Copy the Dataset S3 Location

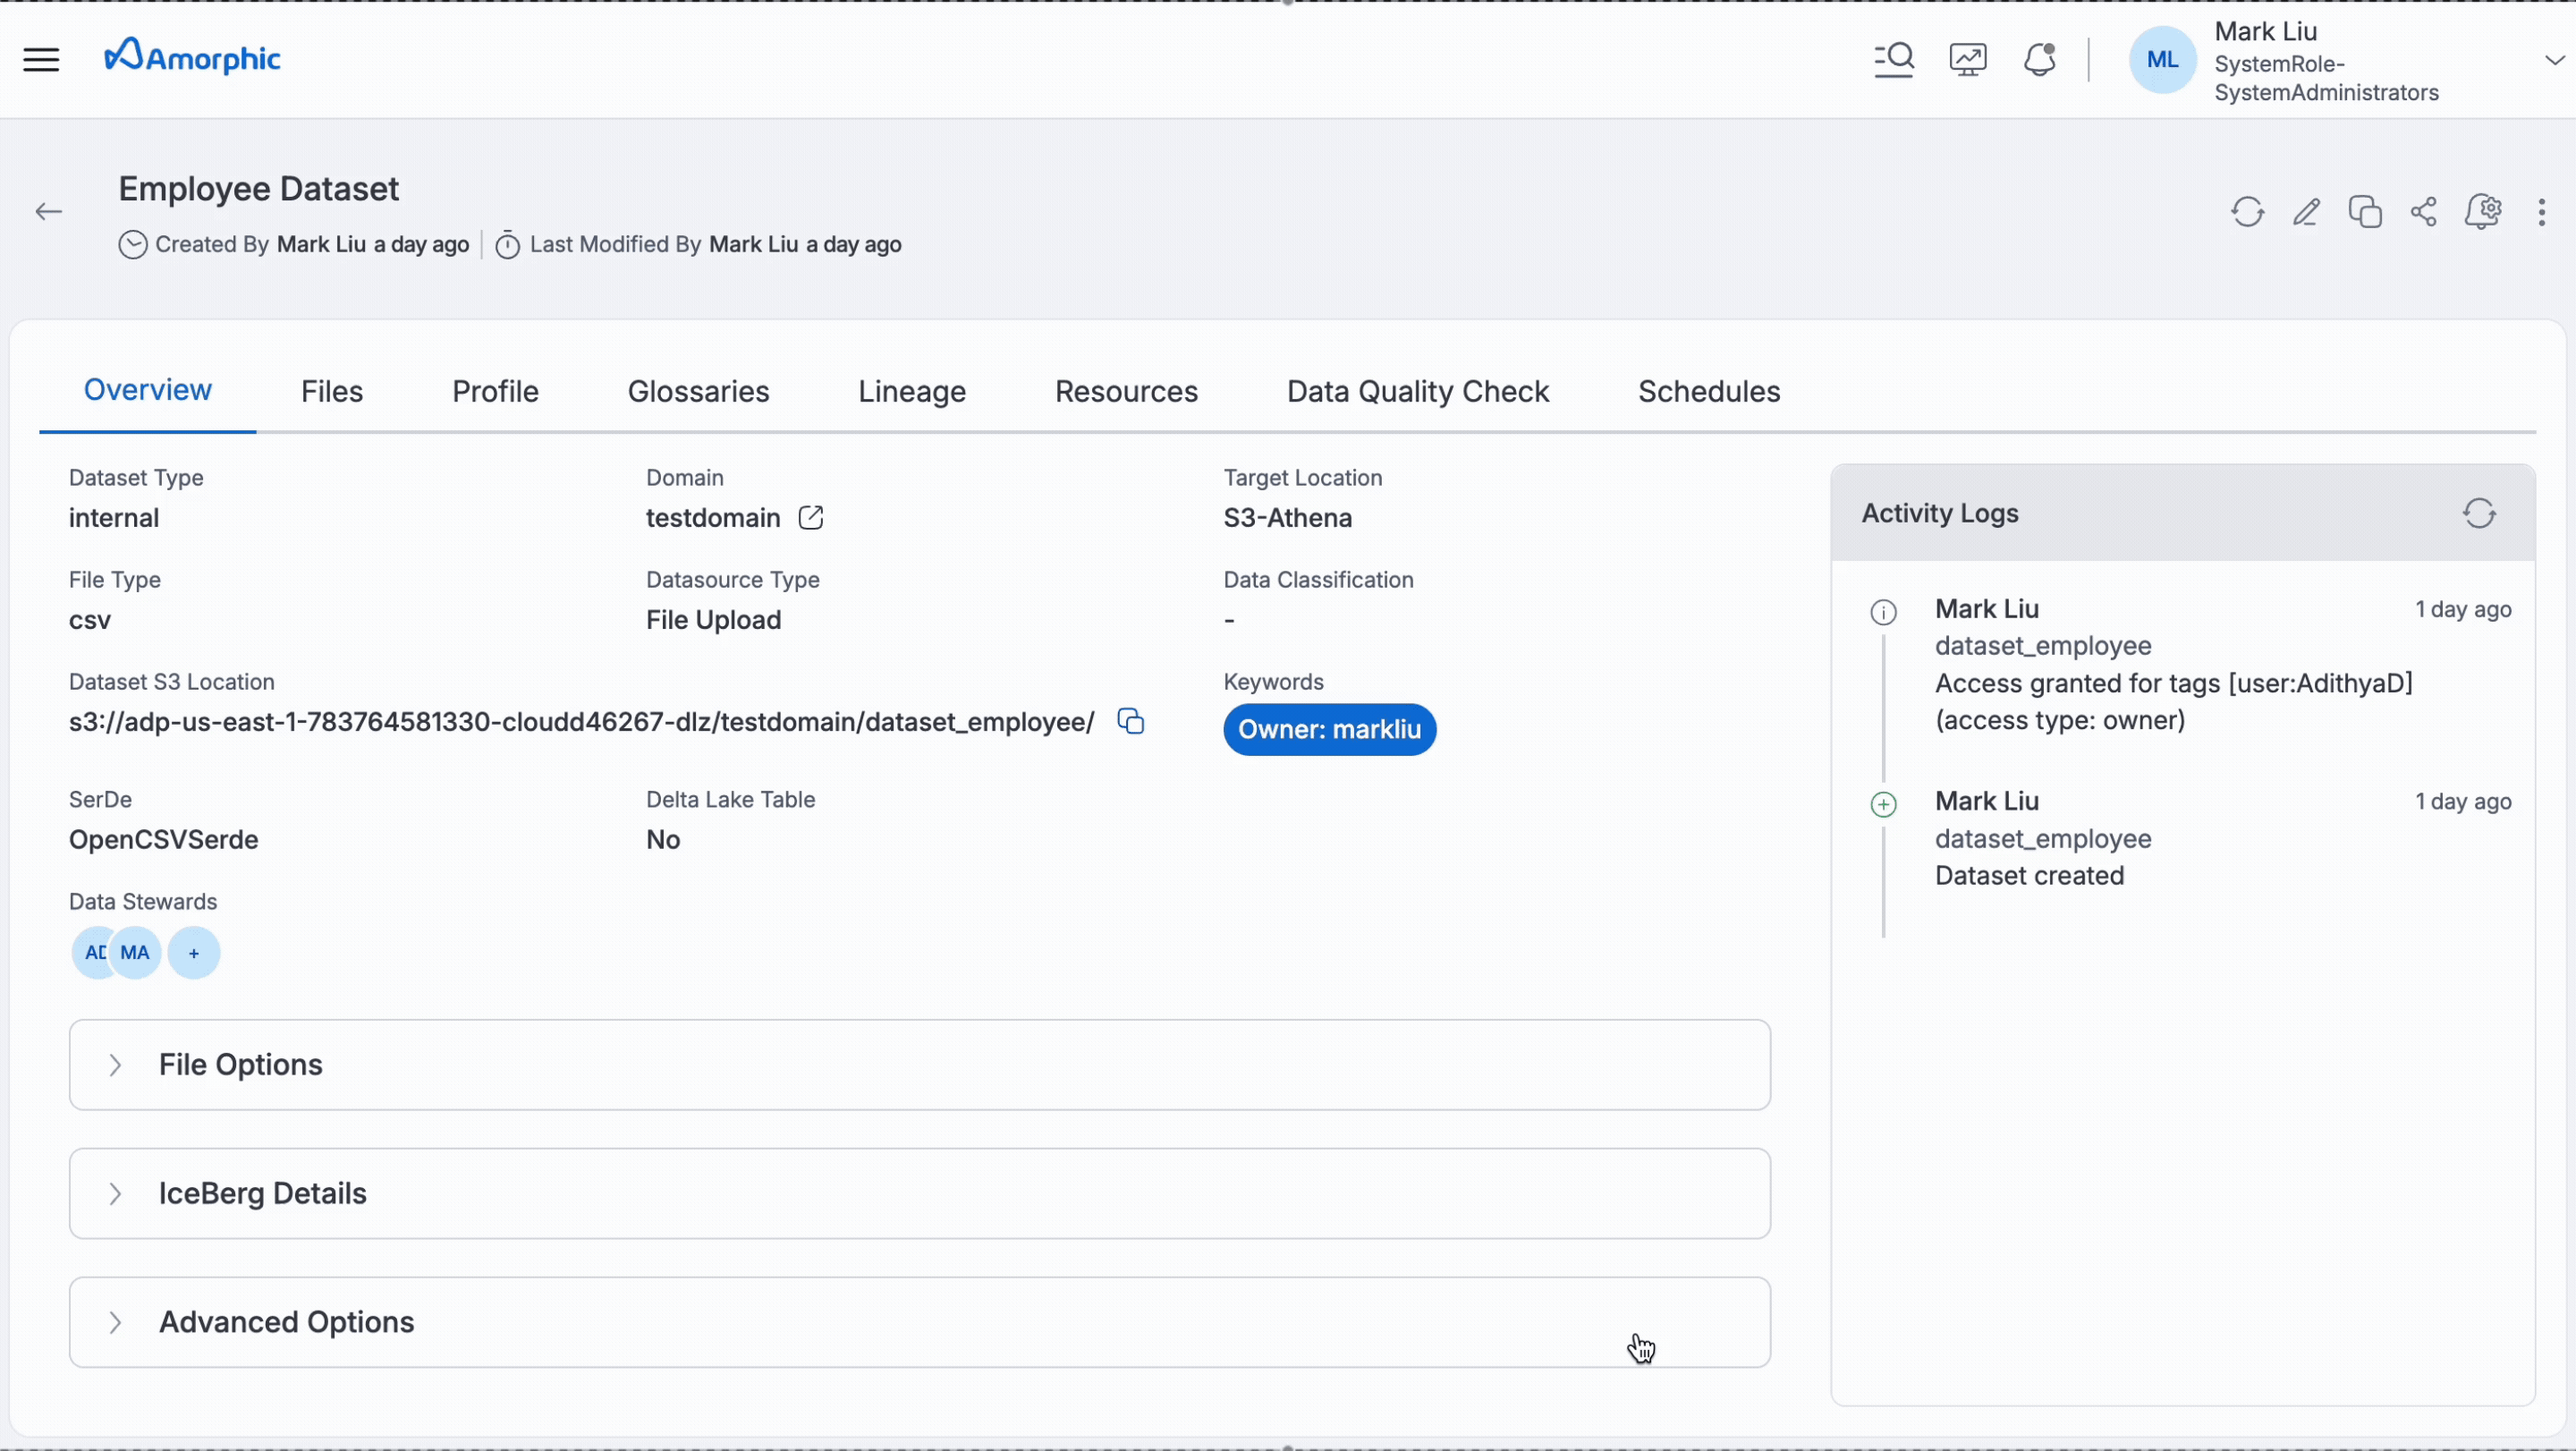pos(1130,721)
